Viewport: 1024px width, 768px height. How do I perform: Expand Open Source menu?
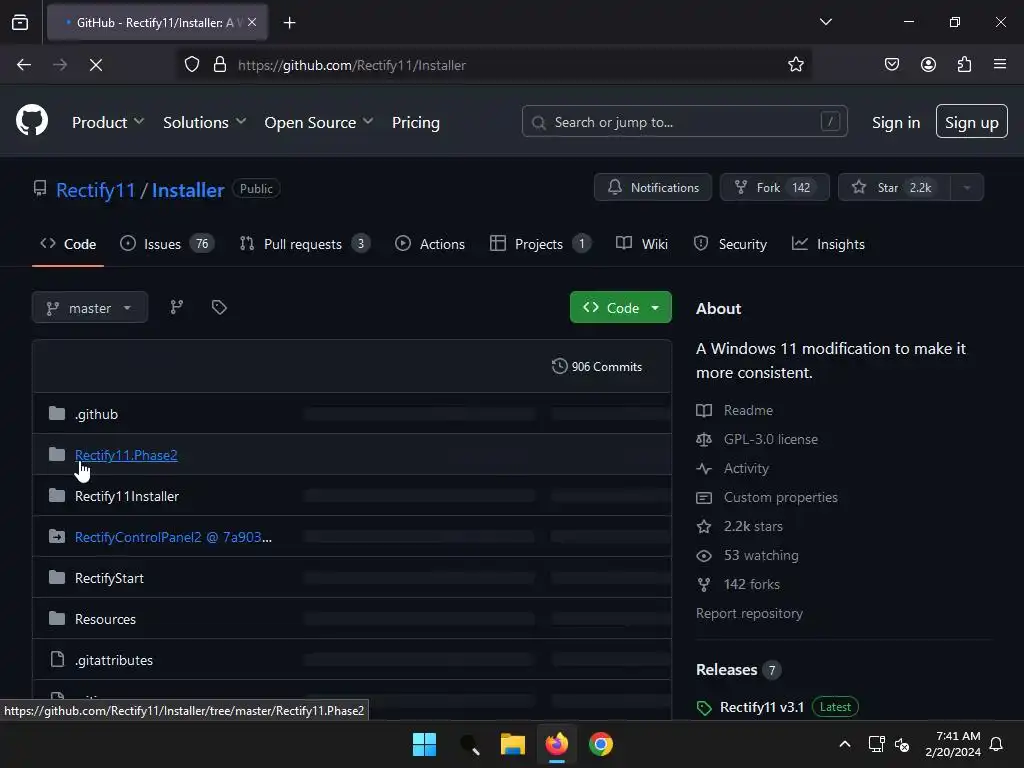[x=319, y=122]
